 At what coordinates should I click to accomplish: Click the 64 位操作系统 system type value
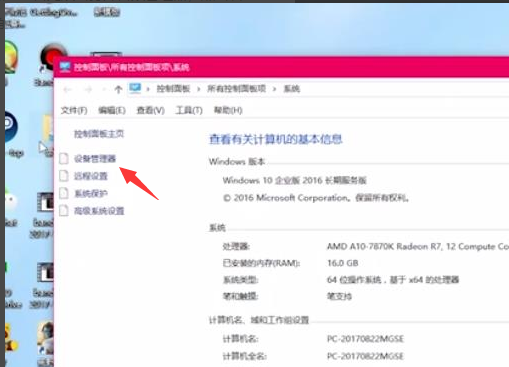393,280
